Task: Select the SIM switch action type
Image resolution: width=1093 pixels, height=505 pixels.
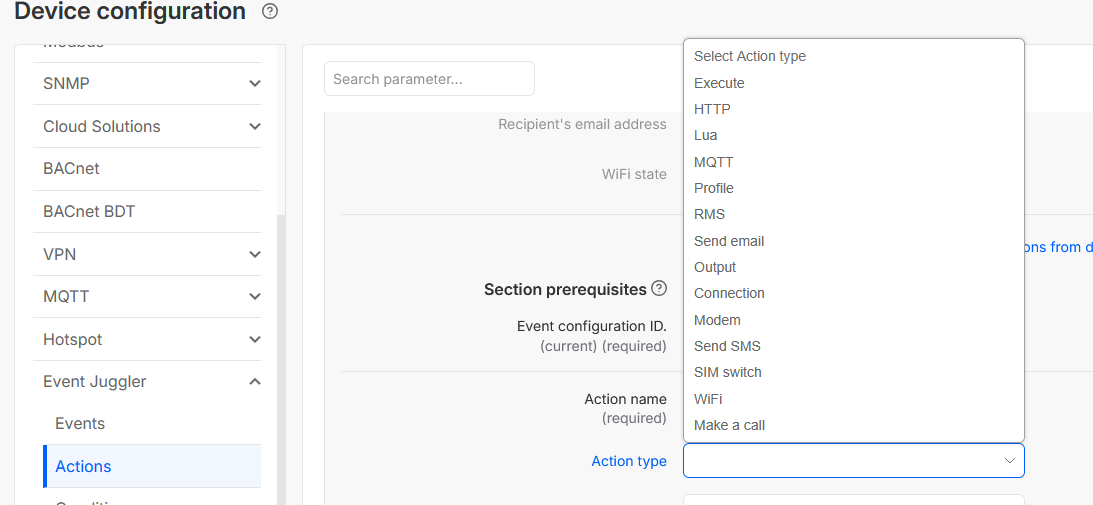Action: 728,372
